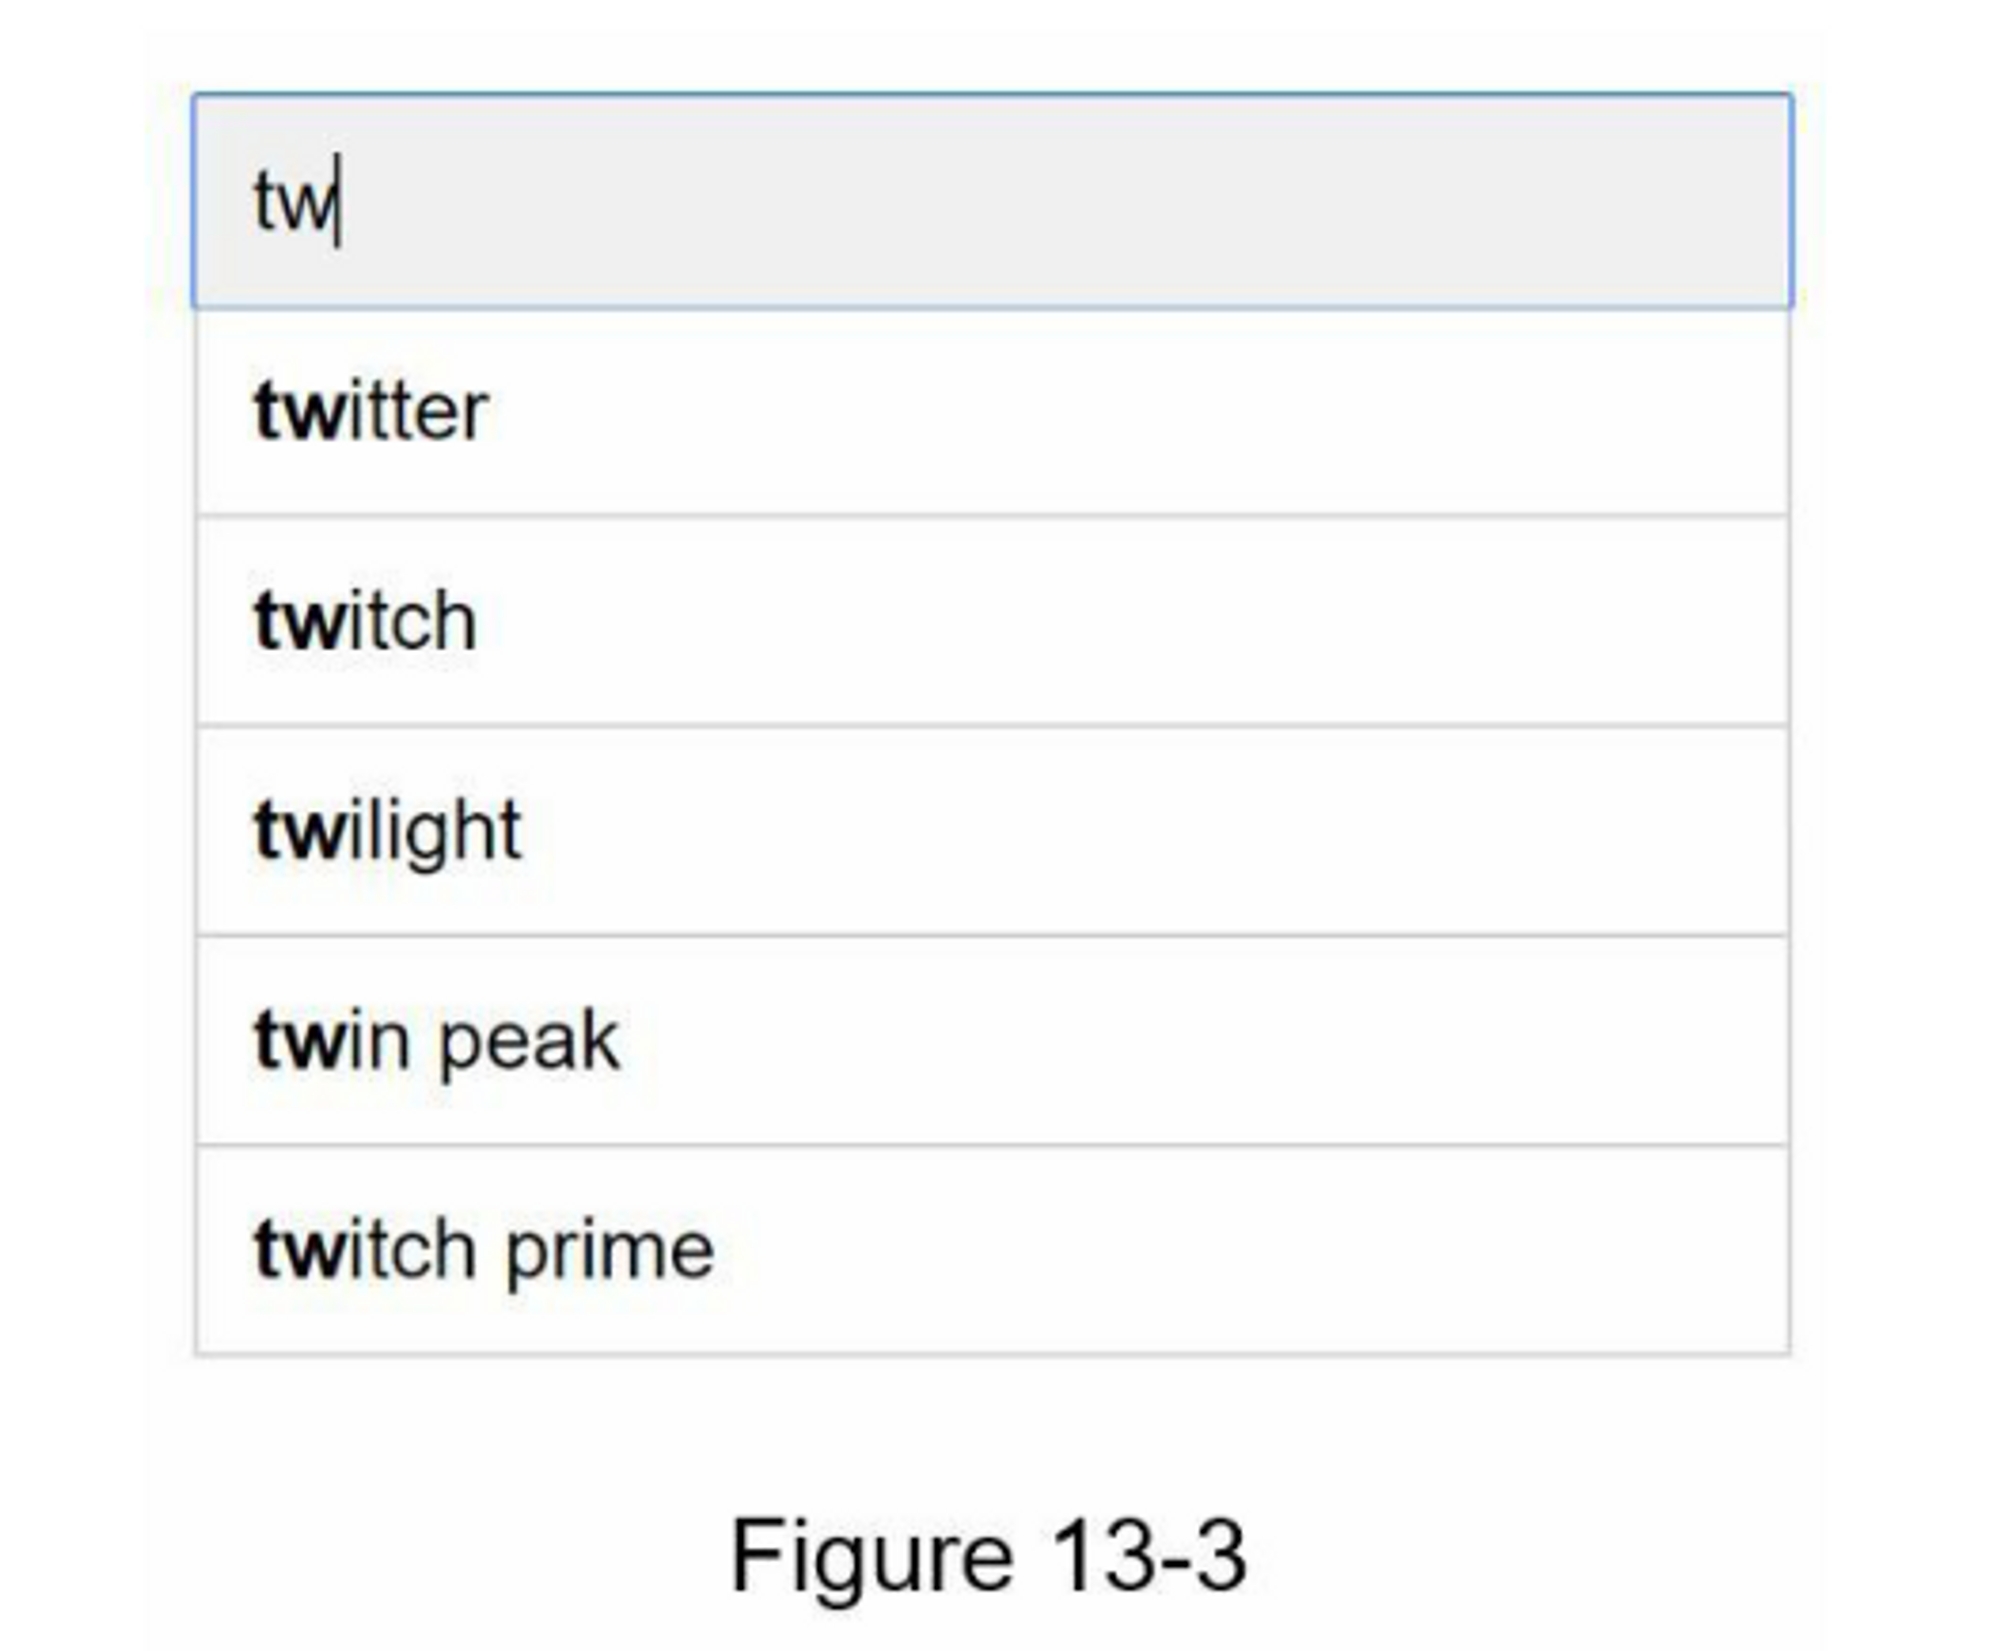Screen dimensions: 2000x1651
Task: Click the search input field containing "tw"
Action: [990, 201]
